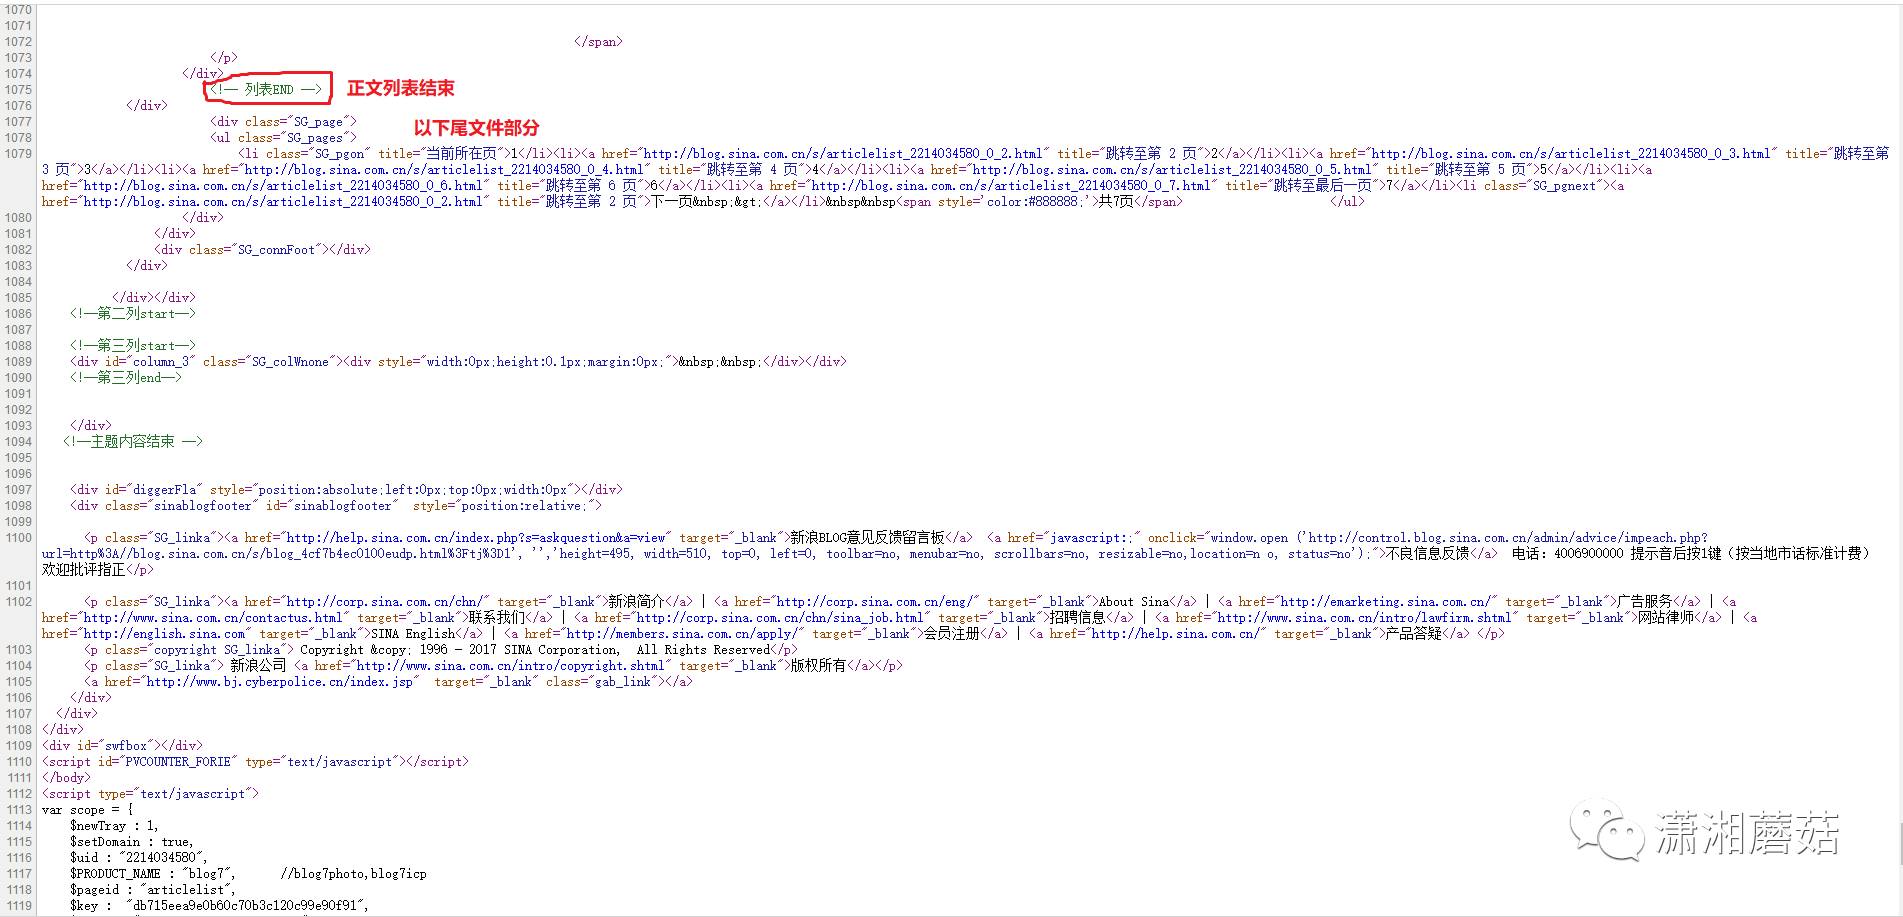Click the 第三列end comment

point(126,378)
